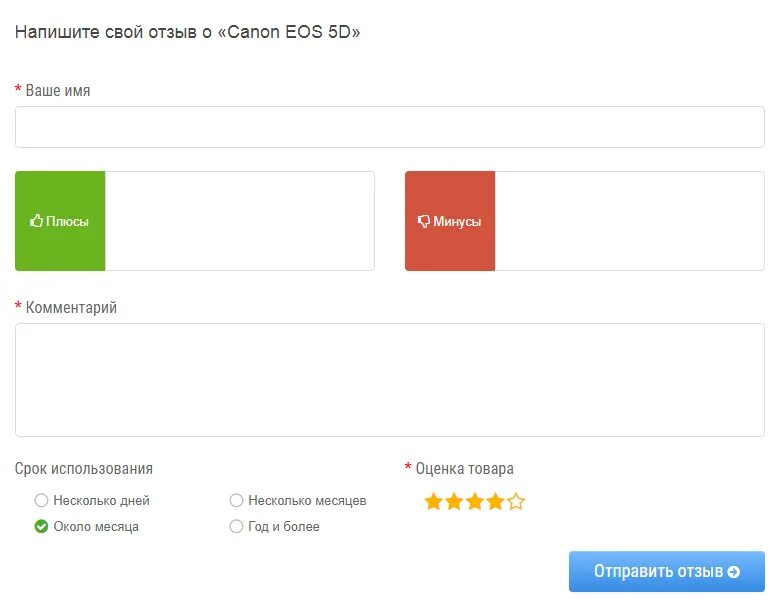The image size is (780, 611).
Task: Set rating to three stars
Action: pyautogui.click(x=474, y=502)
